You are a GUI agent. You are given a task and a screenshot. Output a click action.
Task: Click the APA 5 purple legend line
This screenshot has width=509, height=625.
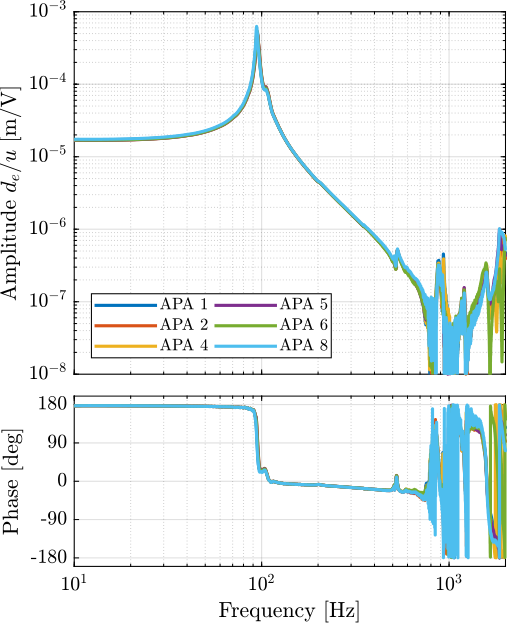pyautogui.click(x=246, y=305)
